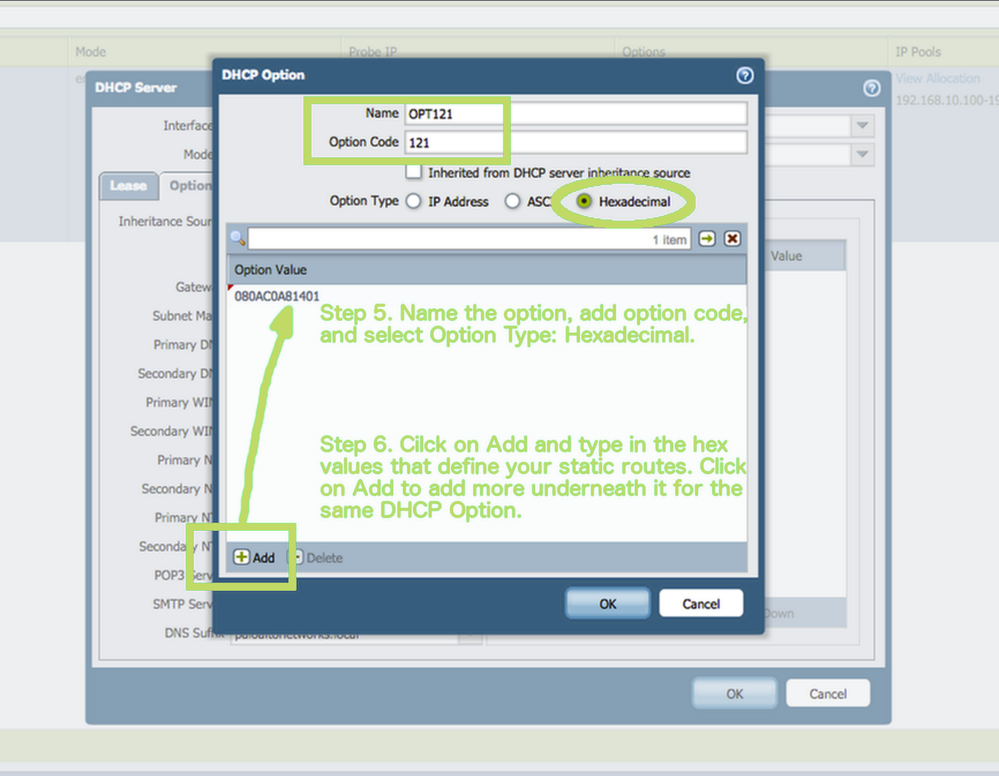Image resolution: width=999 pixels, height=776 pixels.
Task: Switch to Lease tab in DHCP Server
Action: point(128,185)
